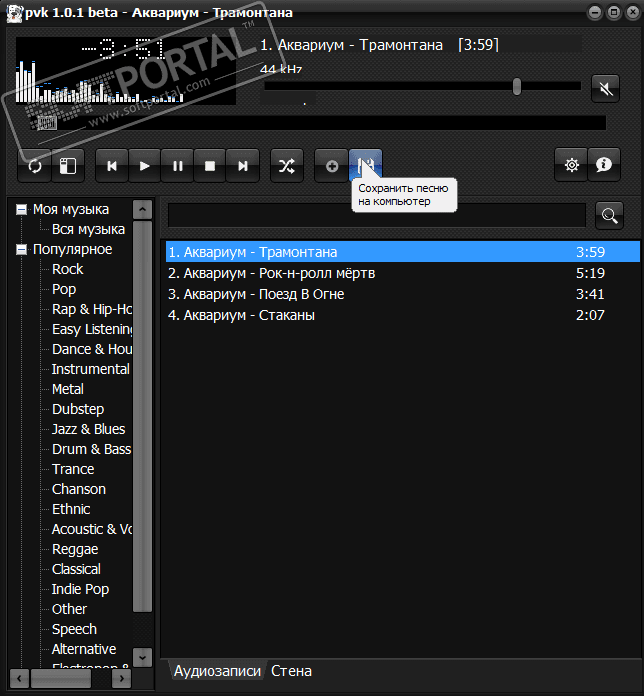Viewport: 644px width, 696px height.
Task: Switch to the Аудиозаписи tab
Action: coord(217,671)
